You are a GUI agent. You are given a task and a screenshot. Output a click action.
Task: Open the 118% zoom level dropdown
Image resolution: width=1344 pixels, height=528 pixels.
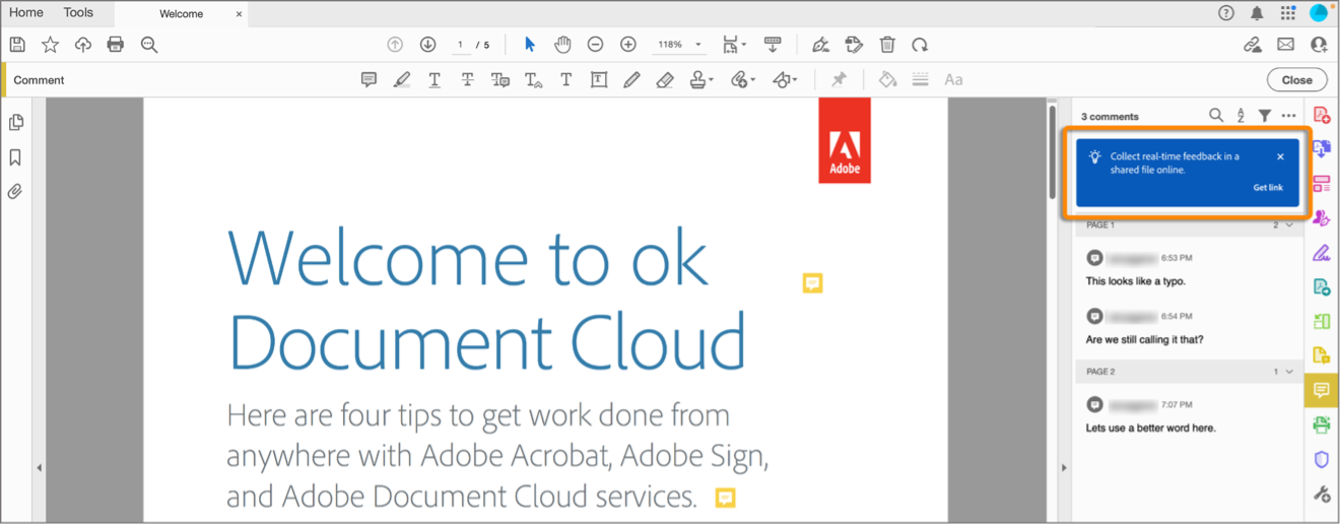pyautogui.click(x=679, y=45)
